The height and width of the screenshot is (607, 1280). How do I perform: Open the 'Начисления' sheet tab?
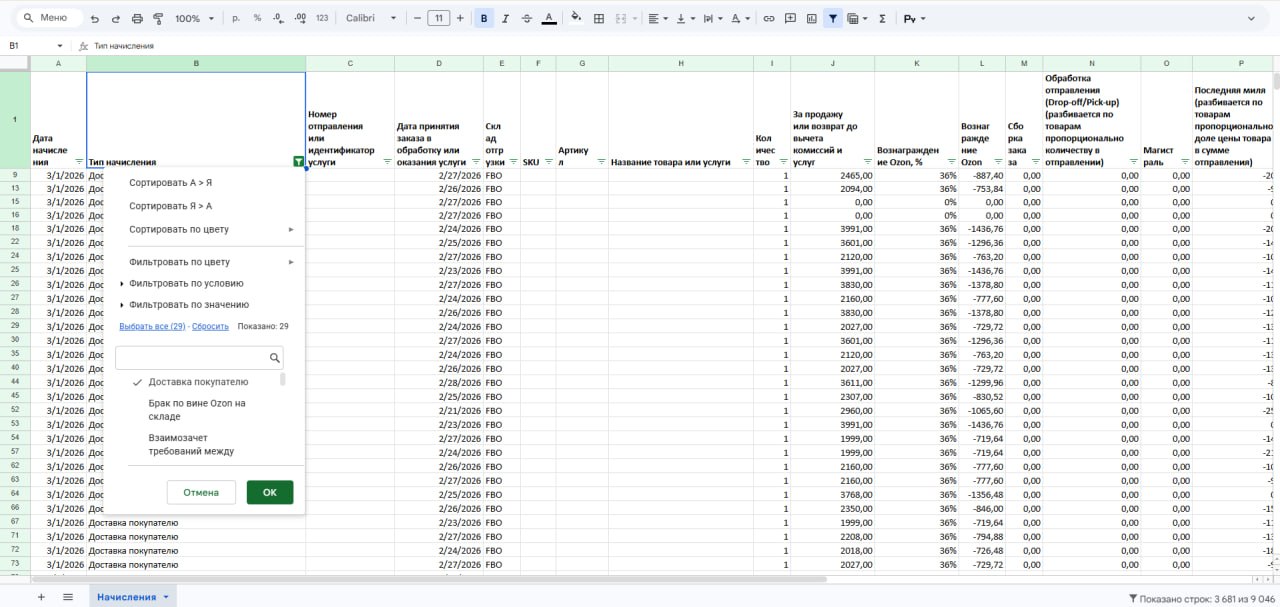(126, 597)
